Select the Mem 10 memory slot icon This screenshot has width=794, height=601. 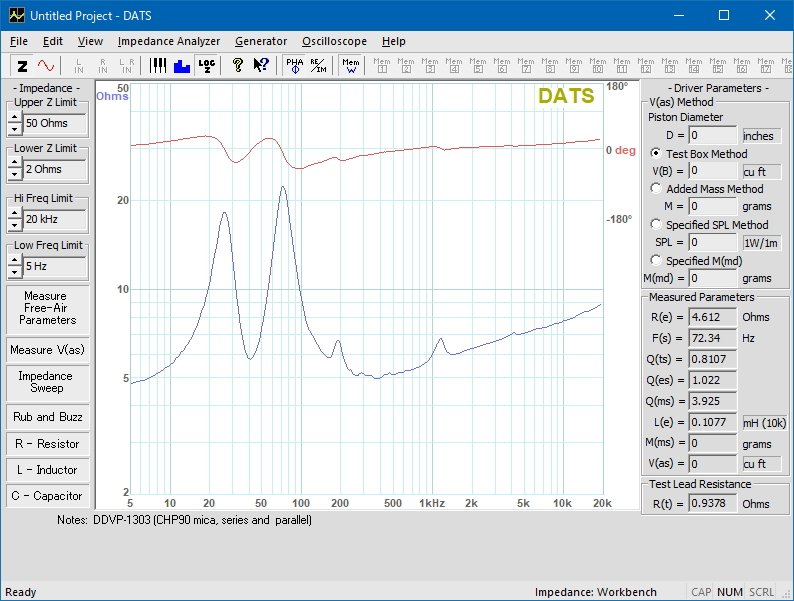(598, 66)
